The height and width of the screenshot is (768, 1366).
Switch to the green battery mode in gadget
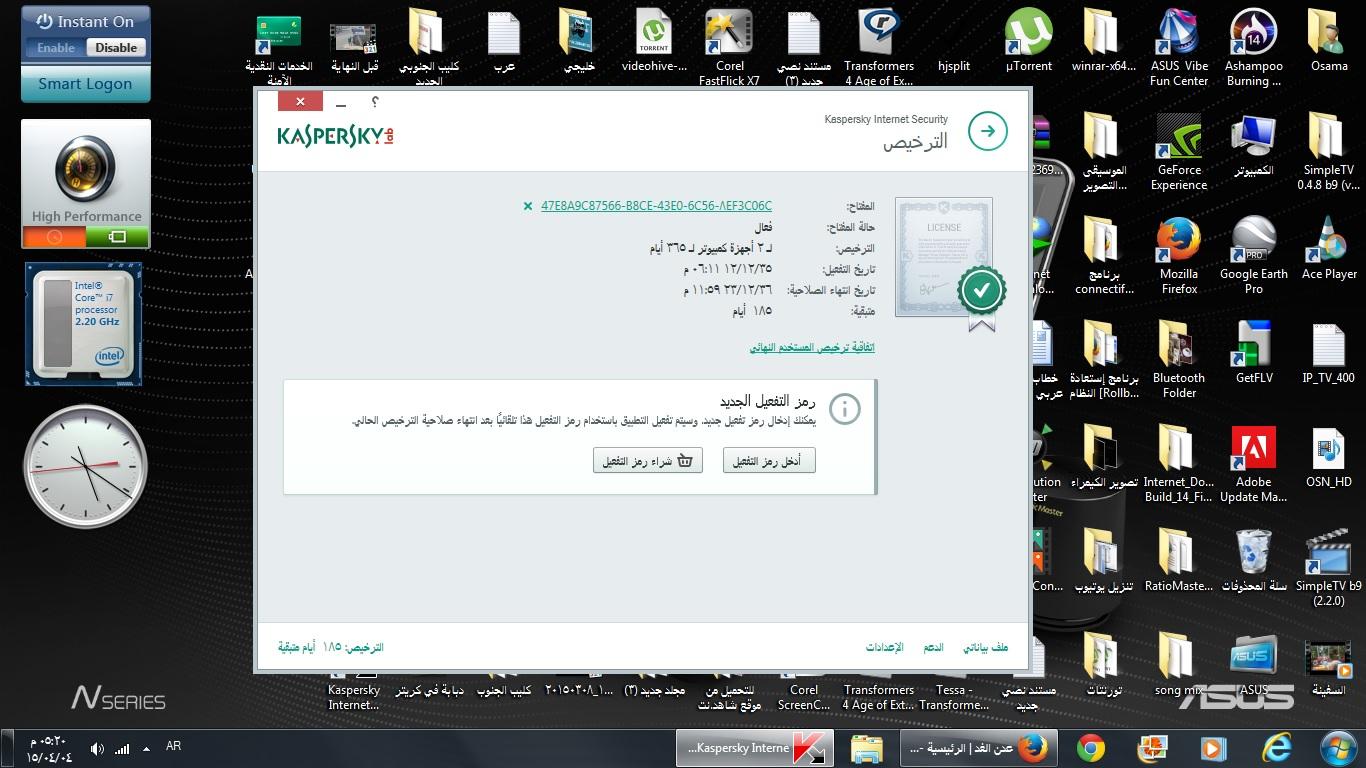[x=117, y=237]
